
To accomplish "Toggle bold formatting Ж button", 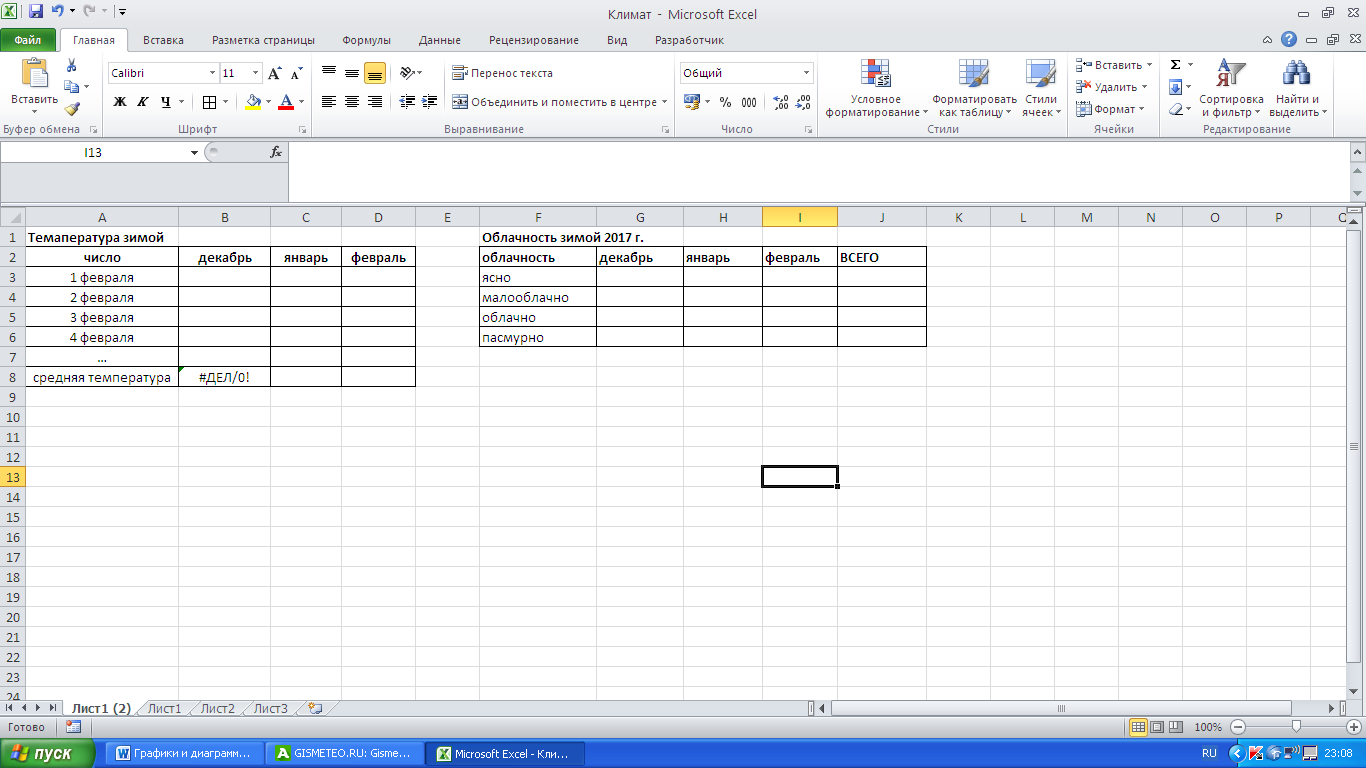I will (x=120, y=102).
